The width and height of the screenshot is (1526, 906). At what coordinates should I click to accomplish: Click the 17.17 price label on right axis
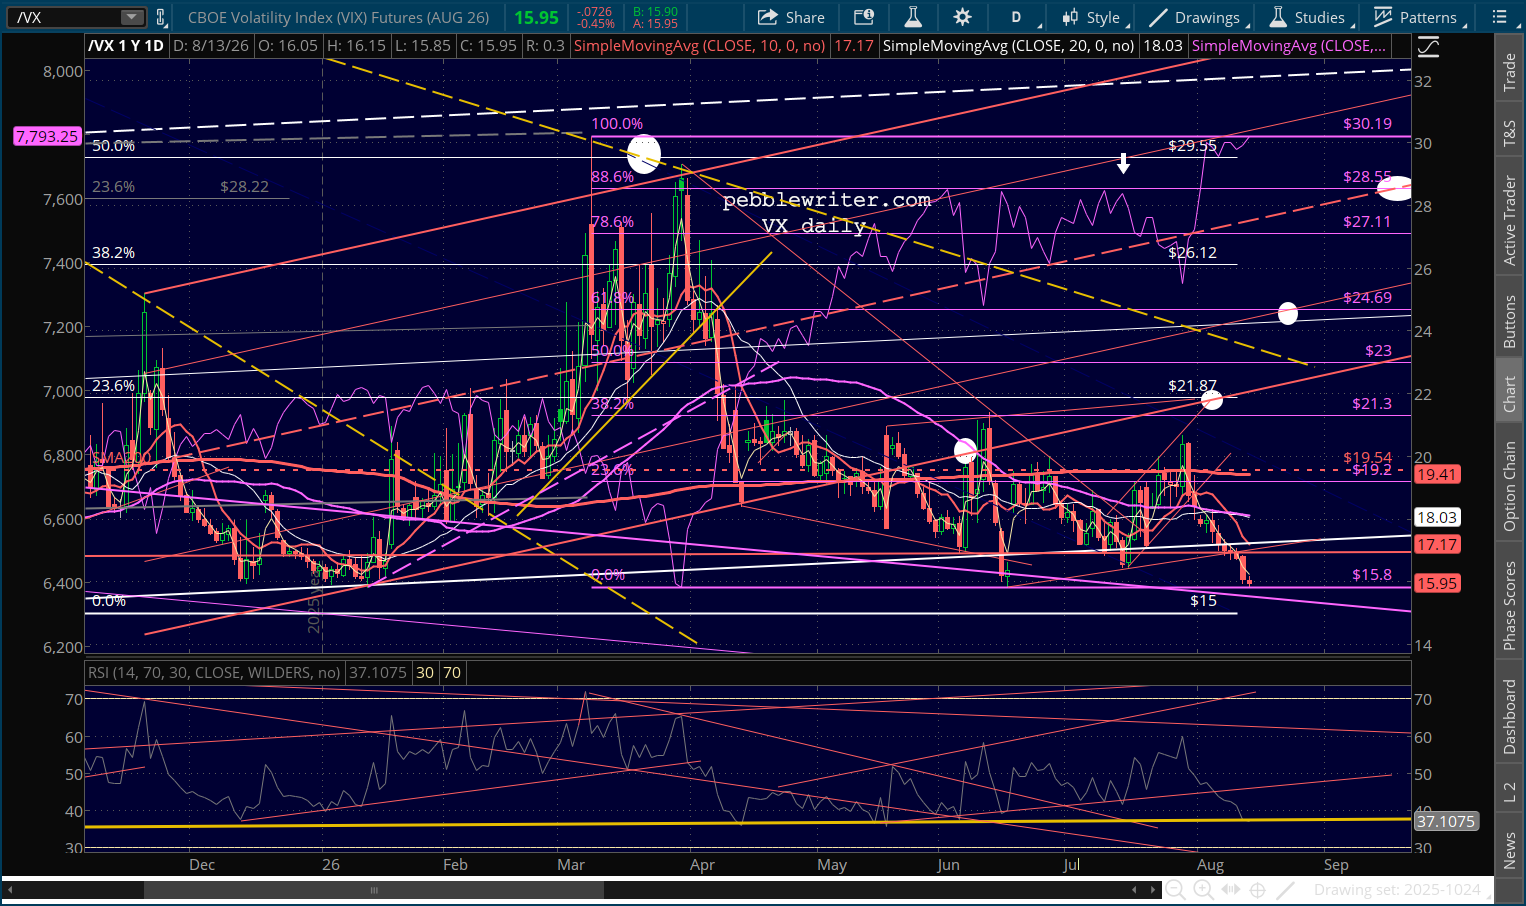pyautogui.click(x=1437, y=544)
